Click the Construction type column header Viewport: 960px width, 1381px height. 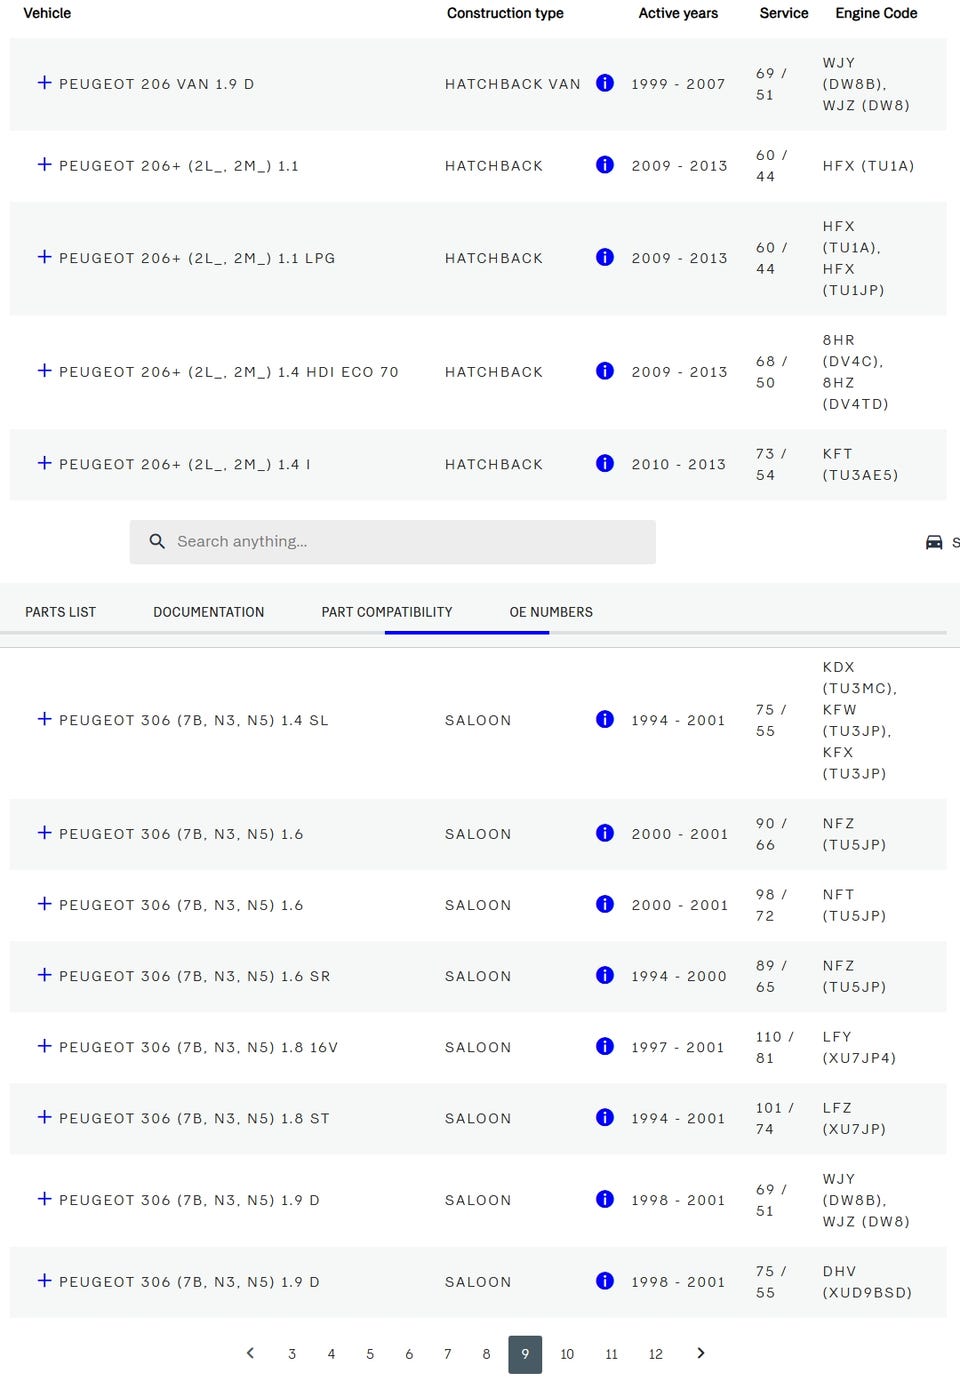(505, 13)
